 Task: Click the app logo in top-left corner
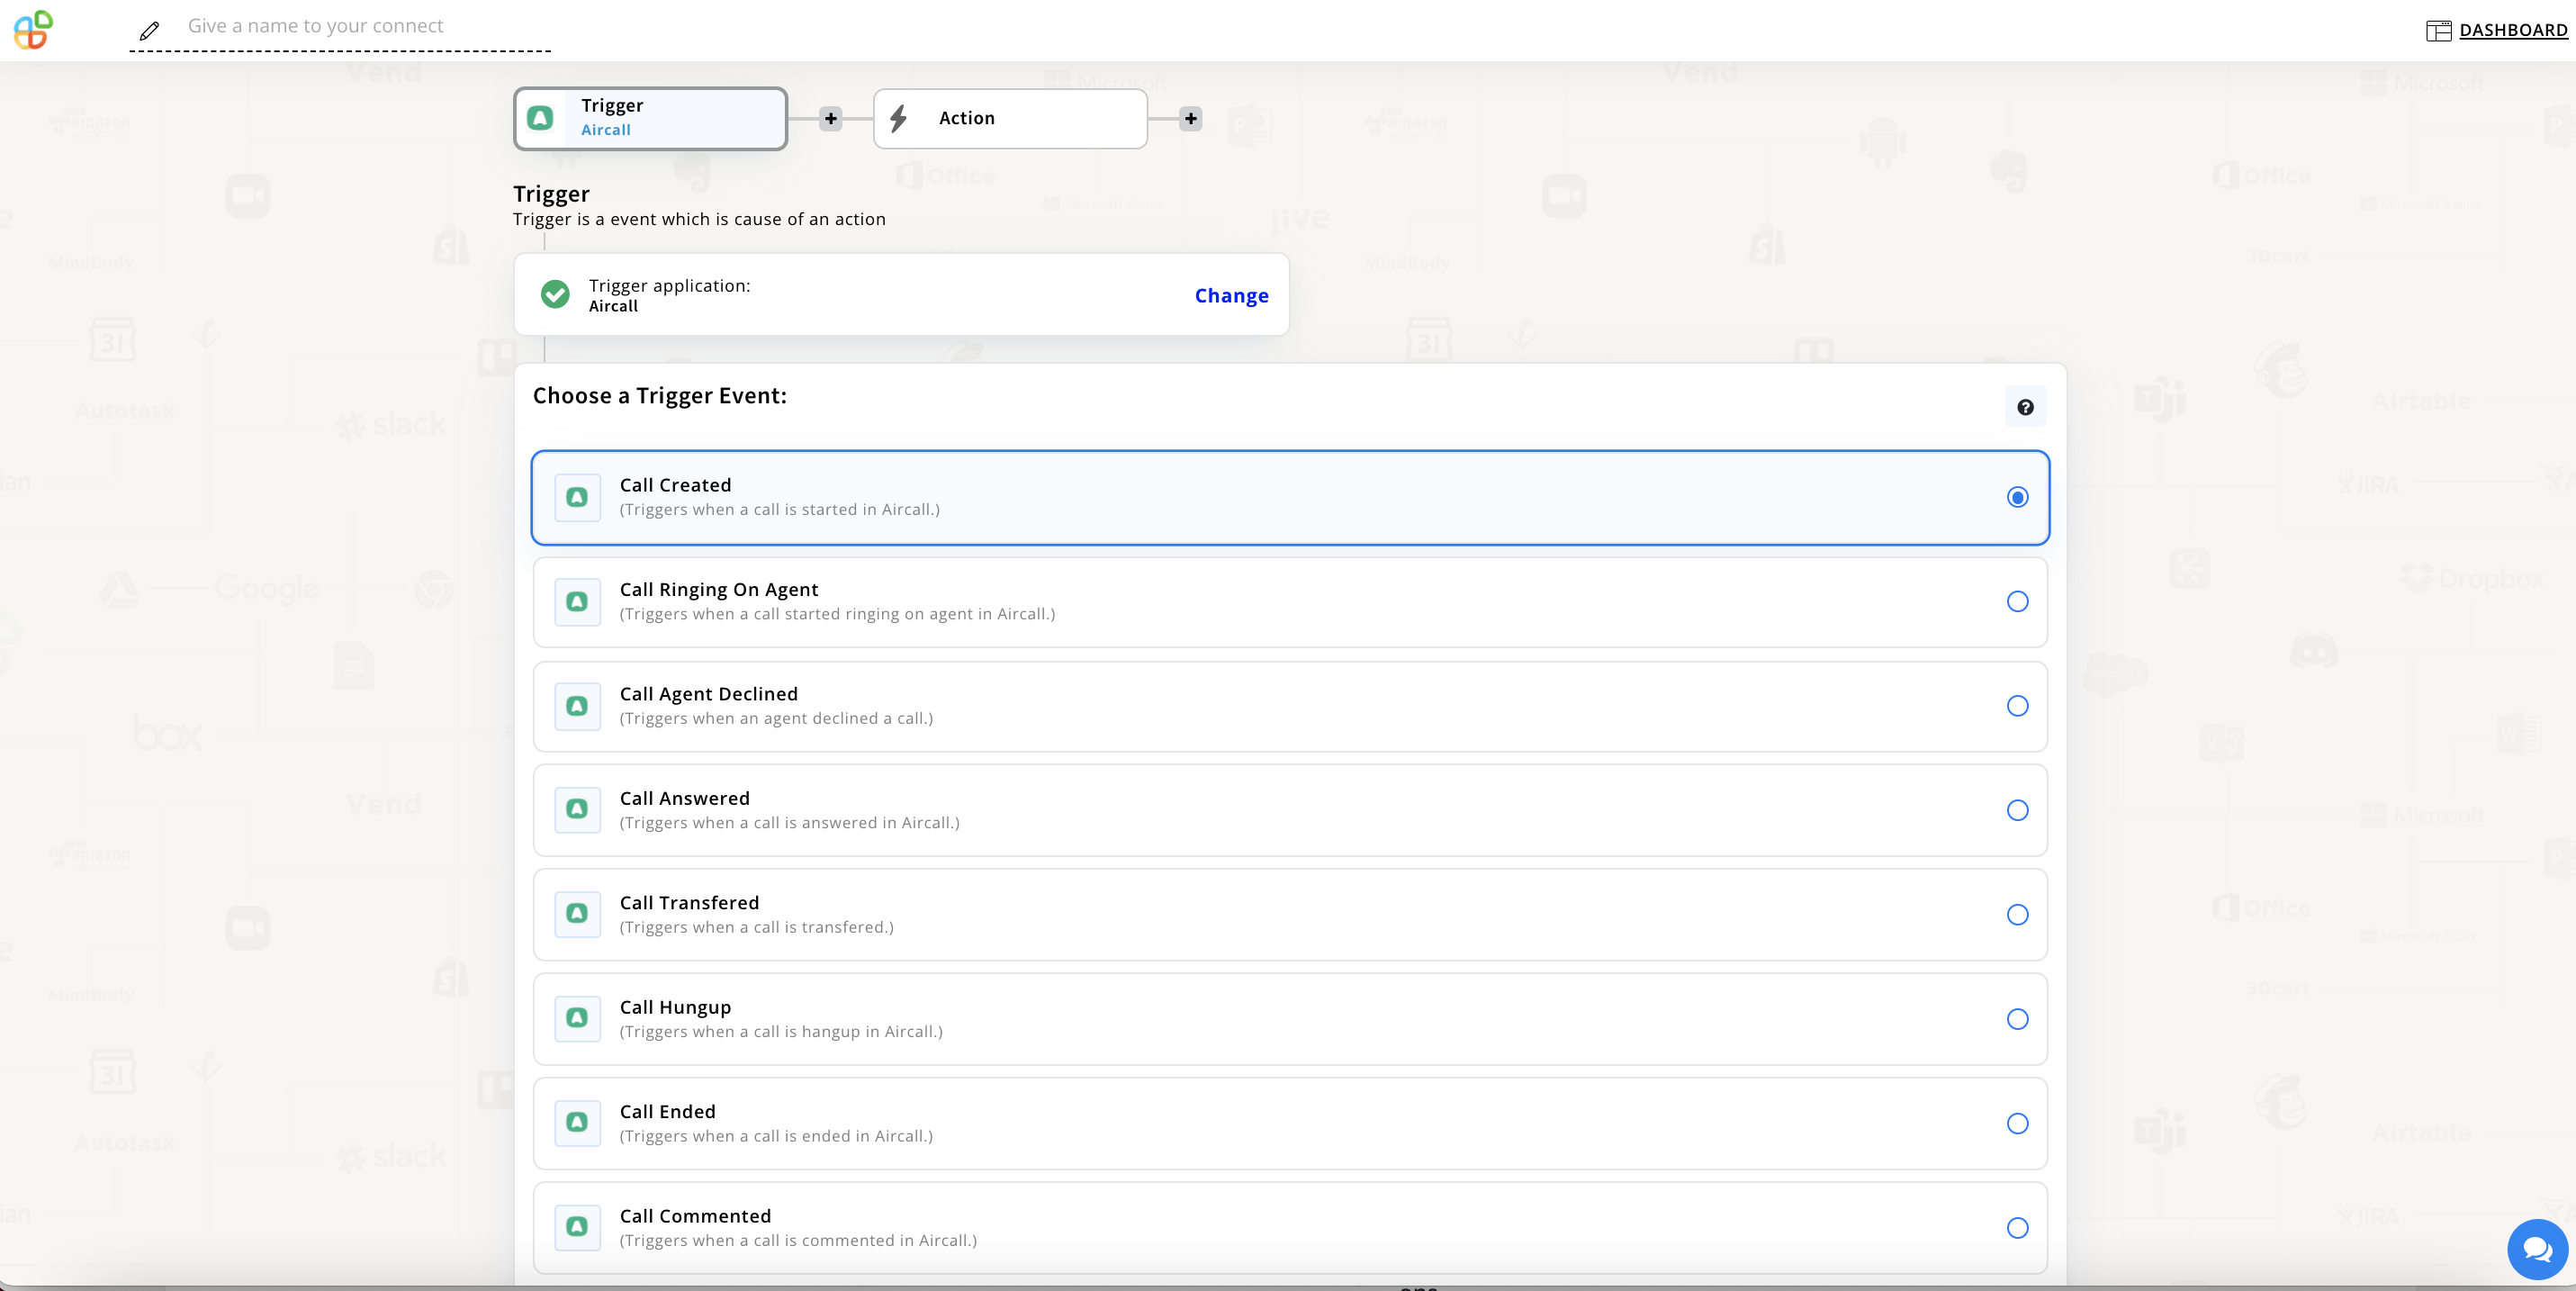[x=33, y=29]
